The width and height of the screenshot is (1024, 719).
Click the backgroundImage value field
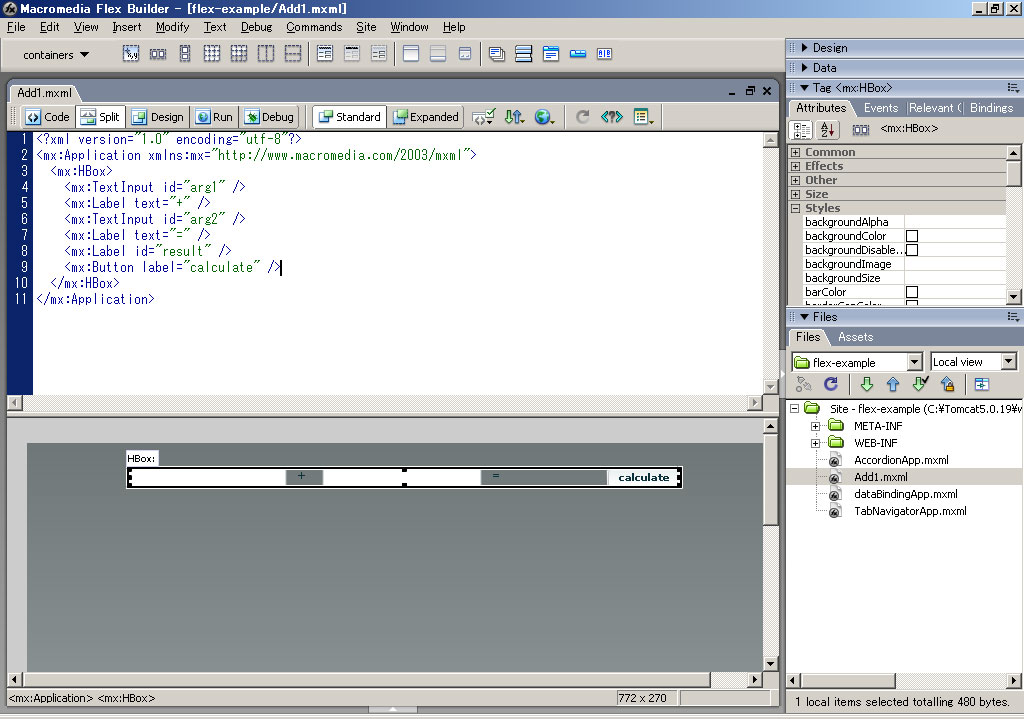[955, 264]
